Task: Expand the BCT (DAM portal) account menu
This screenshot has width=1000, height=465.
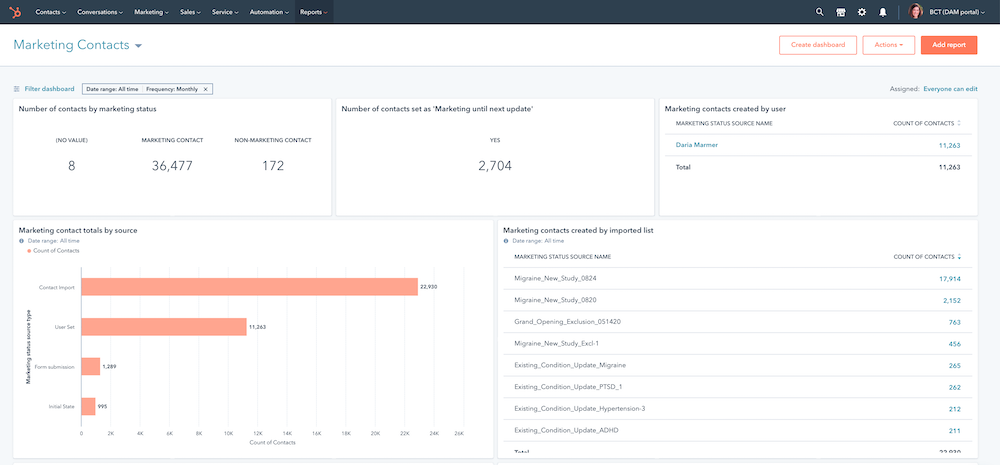Action: [959, 12]
